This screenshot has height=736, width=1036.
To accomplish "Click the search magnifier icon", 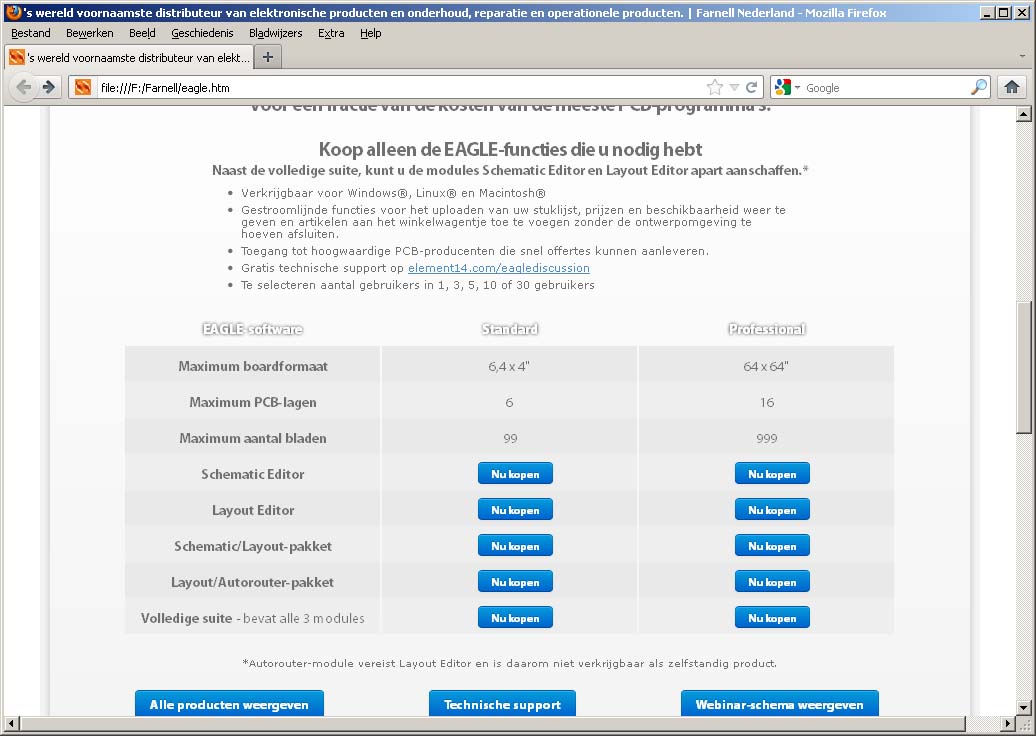I will [979, 87].
